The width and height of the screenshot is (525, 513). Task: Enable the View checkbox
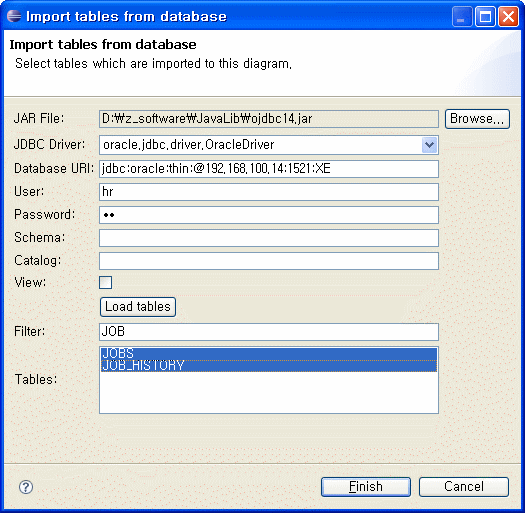coord(105,282)
